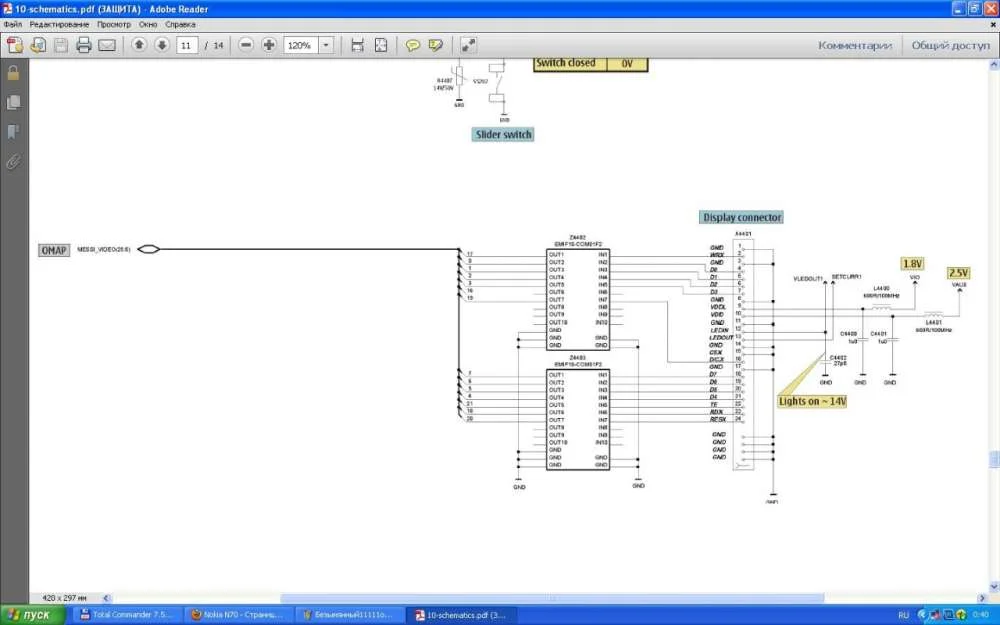
Task: Toggle fit-to-window-width scrolling mode
Action: 357,45
